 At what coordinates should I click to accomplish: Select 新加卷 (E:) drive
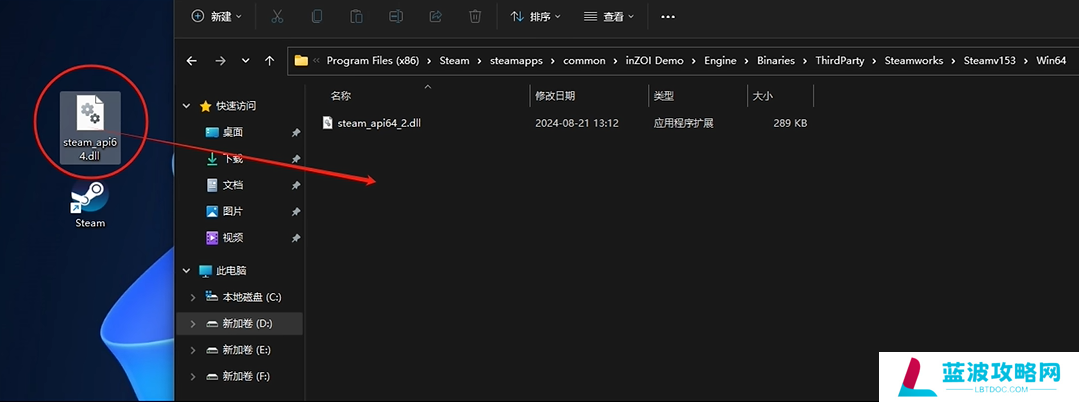247,350
